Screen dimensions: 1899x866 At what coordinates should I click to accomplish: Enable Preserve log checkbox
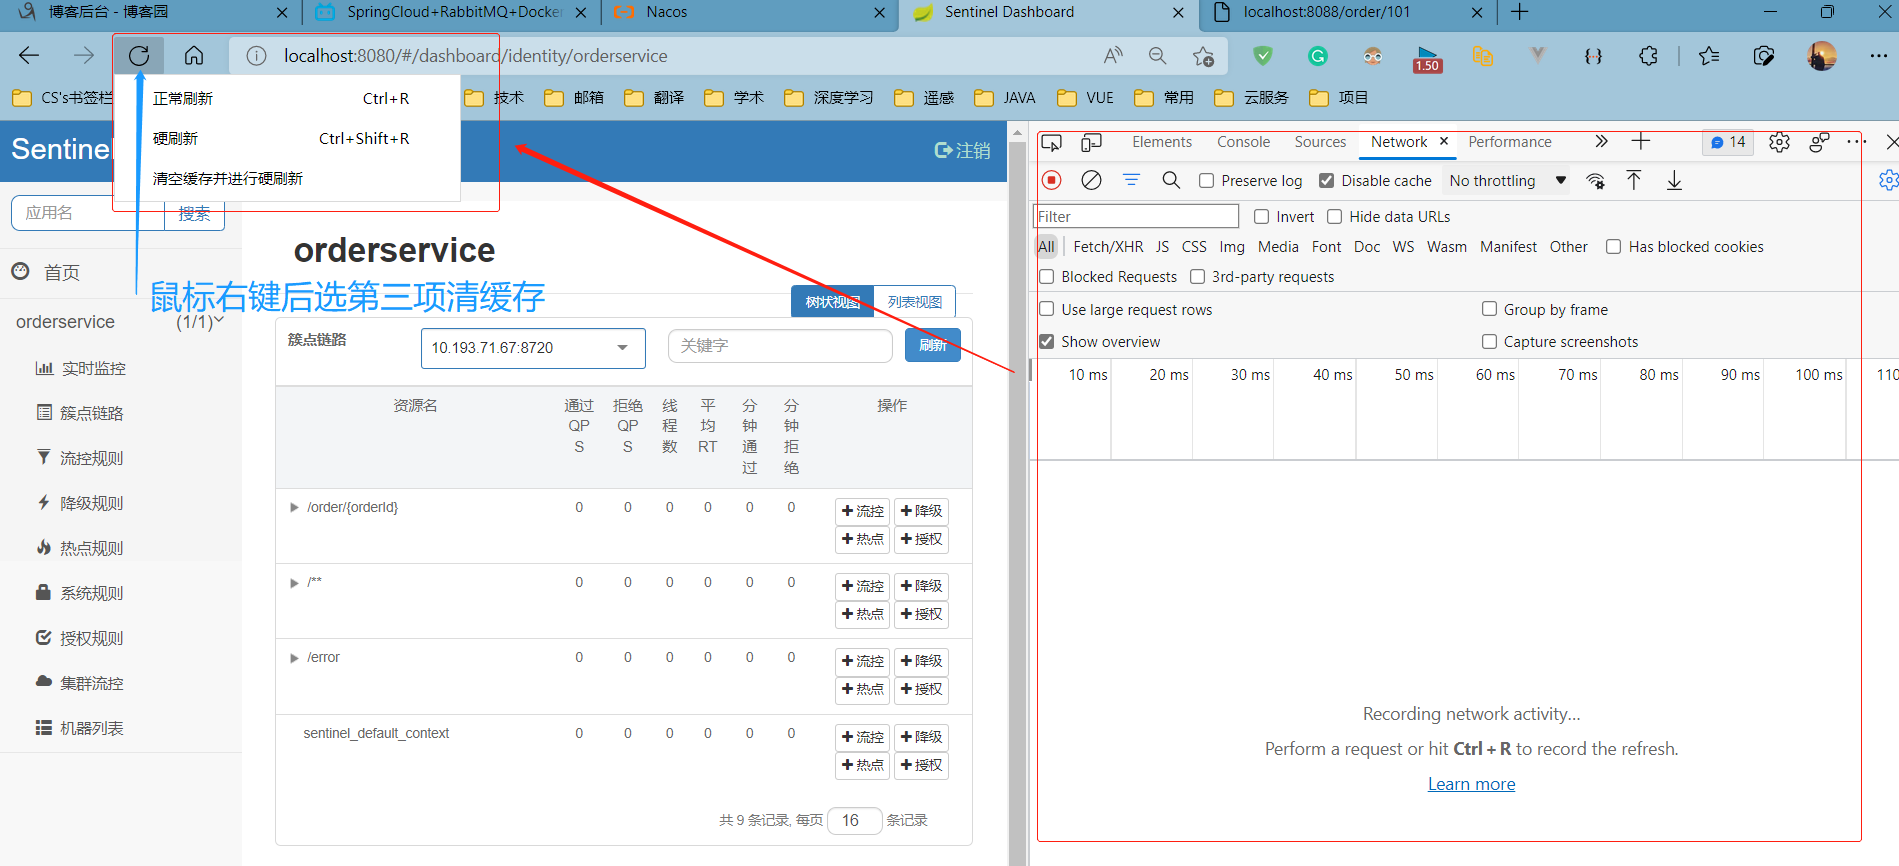pyautogui.click(x=1207, y=181)
